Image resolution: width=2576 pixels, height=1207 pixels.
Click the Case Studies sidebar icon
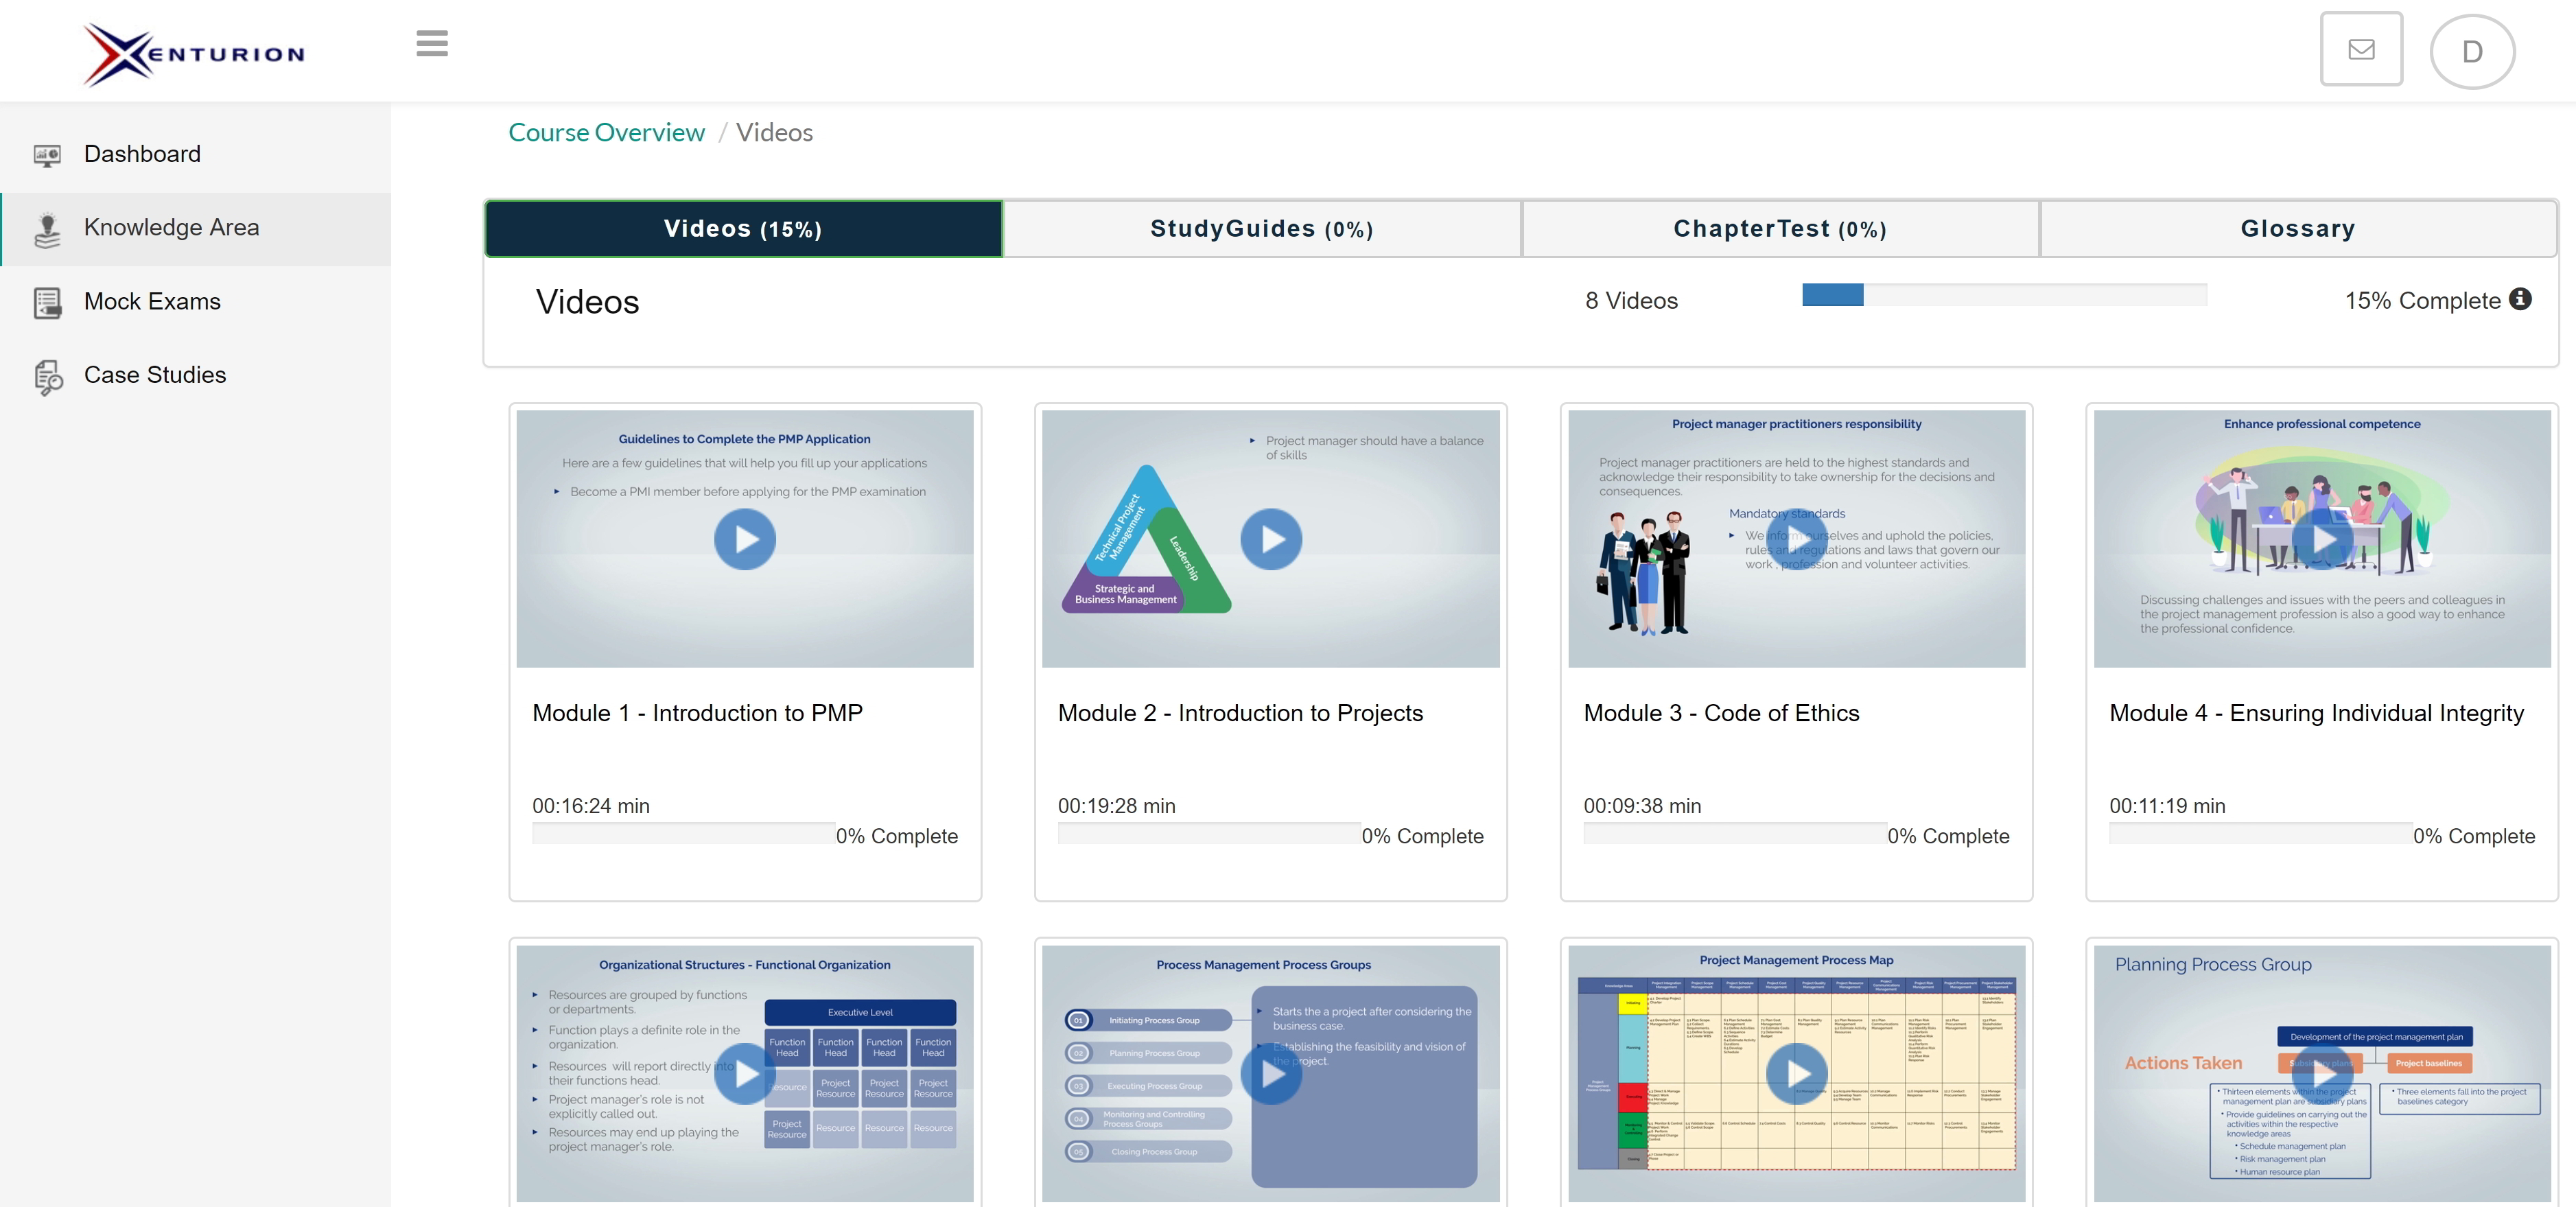point(47,377)
